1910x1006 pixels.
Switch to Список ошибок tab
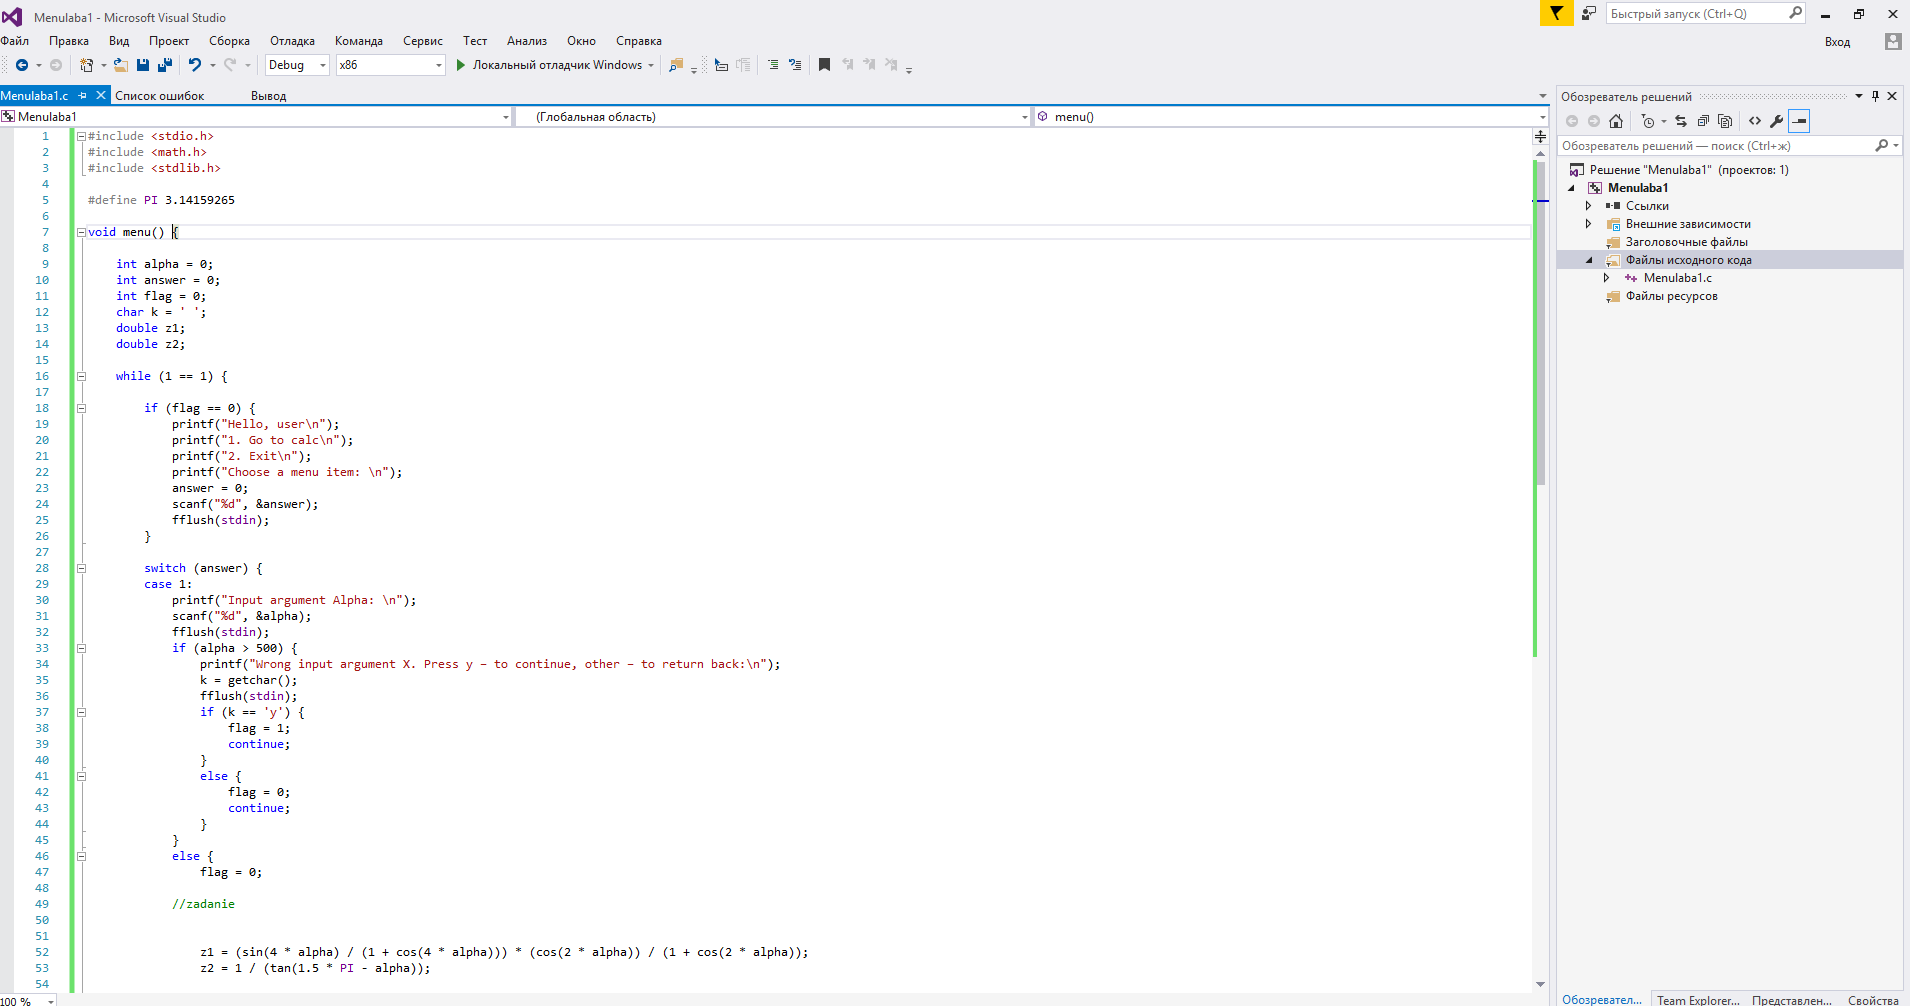click(x=159, y=96)
